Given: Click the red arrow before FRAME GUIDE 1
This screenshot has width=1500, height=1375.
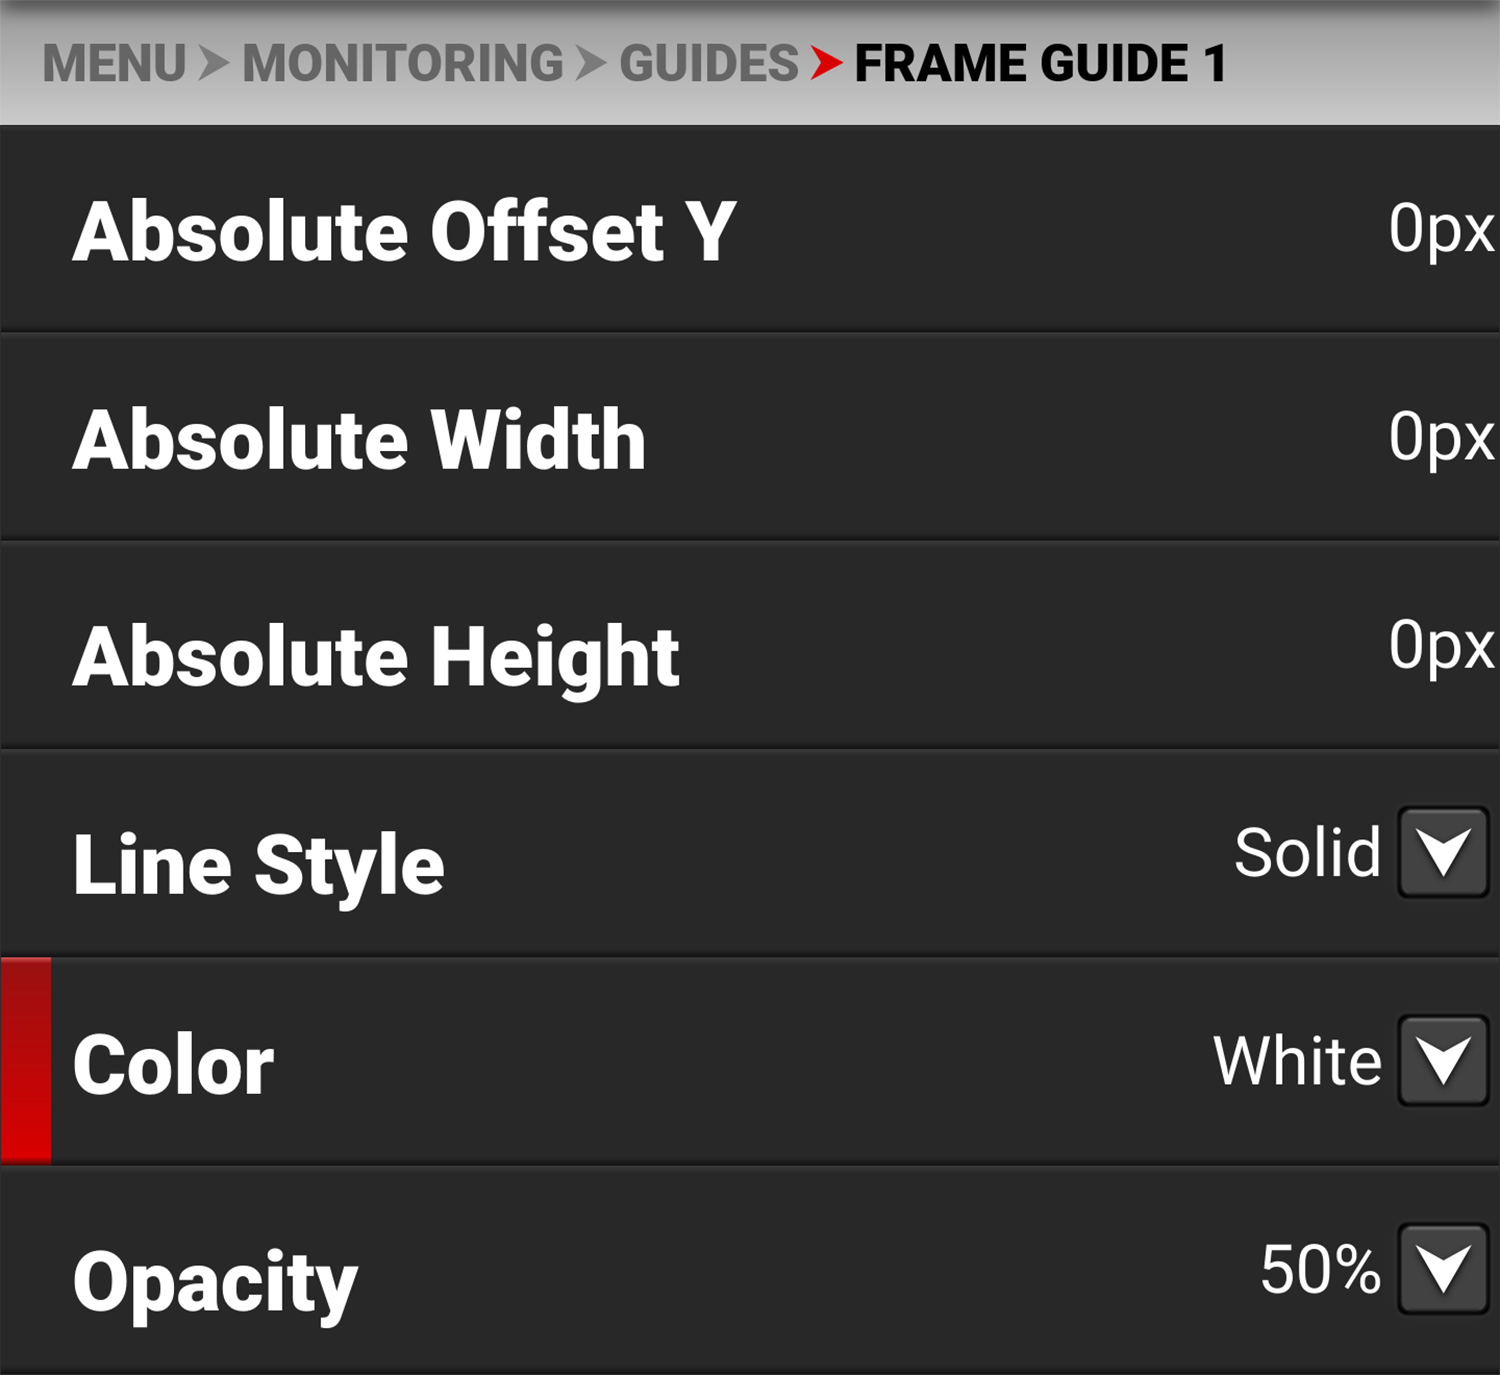Looking at the screenshot, I should pos(826,63).
